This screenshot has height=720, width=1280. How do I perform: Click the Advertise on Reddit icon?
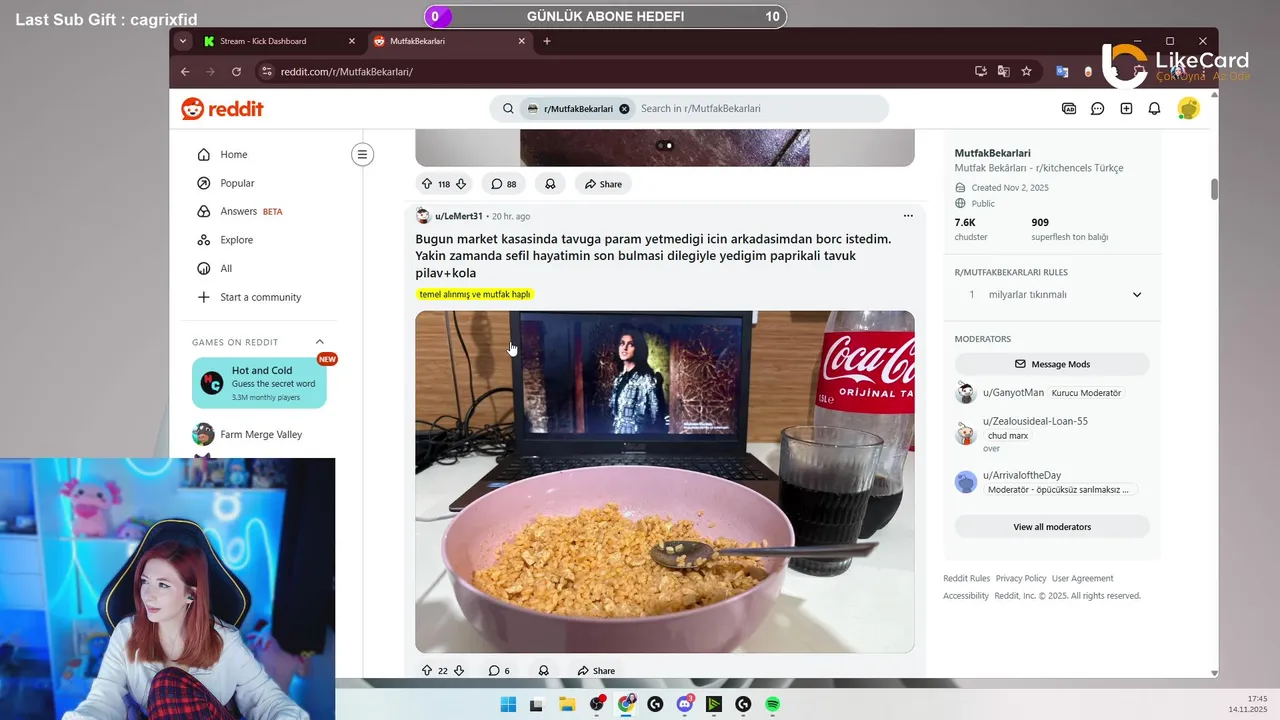1069,109
